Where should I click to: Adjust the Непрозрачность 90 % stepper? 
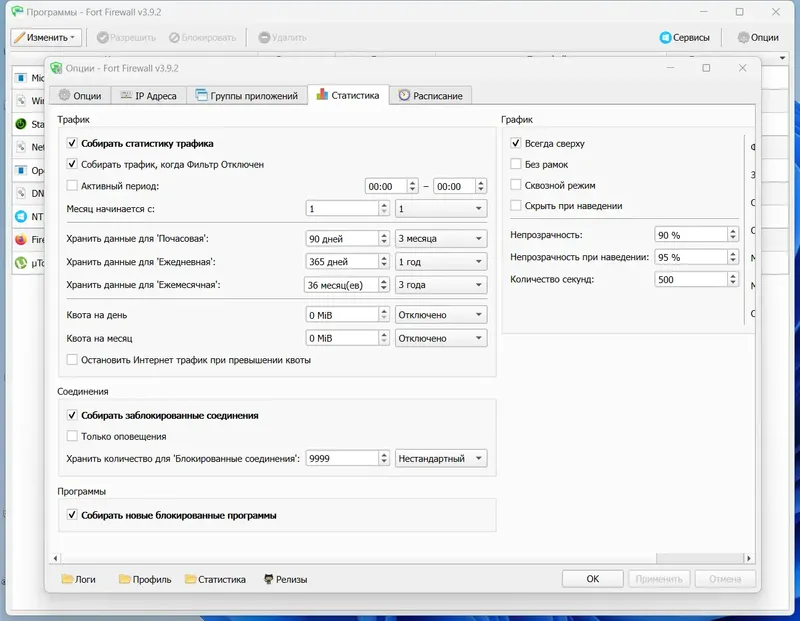pyautogui.click(x=733, y=235)
